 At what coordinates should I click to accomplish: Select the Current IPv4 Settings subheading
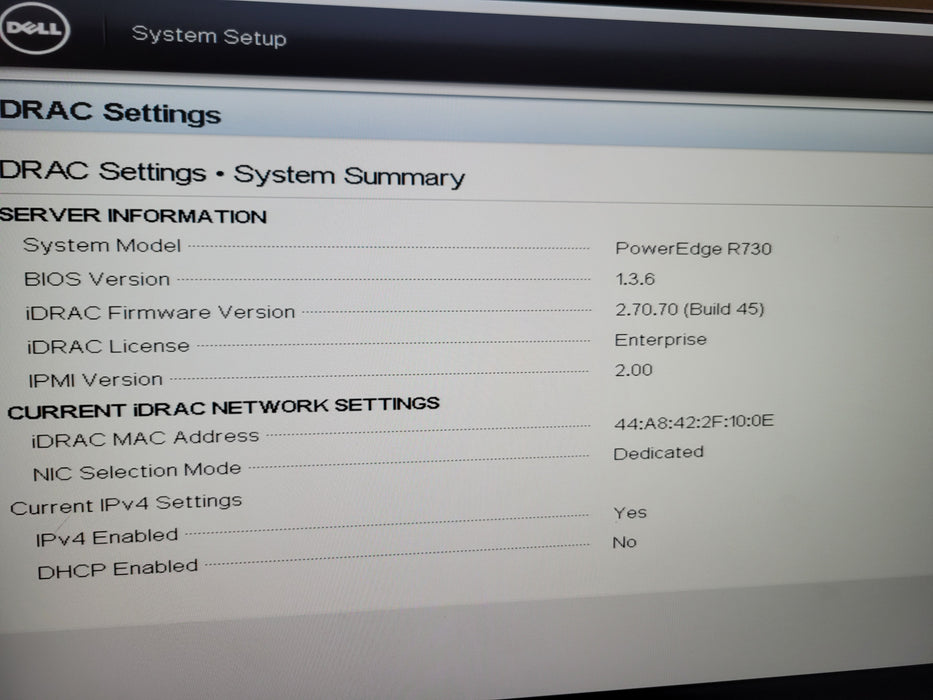coord(126,504)
